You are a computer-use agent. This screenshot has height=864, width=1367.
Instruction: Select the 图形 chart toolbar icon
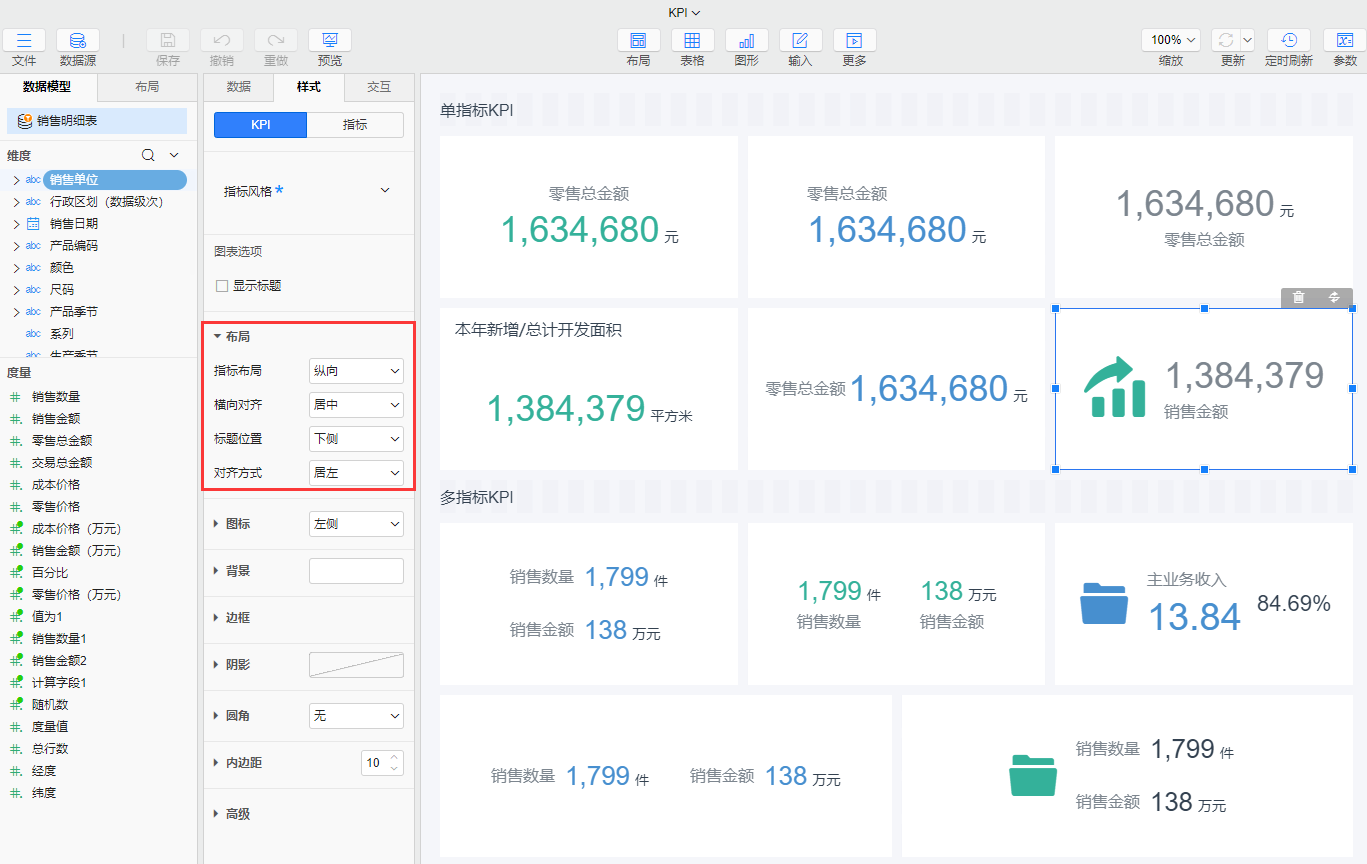[746, 40]
